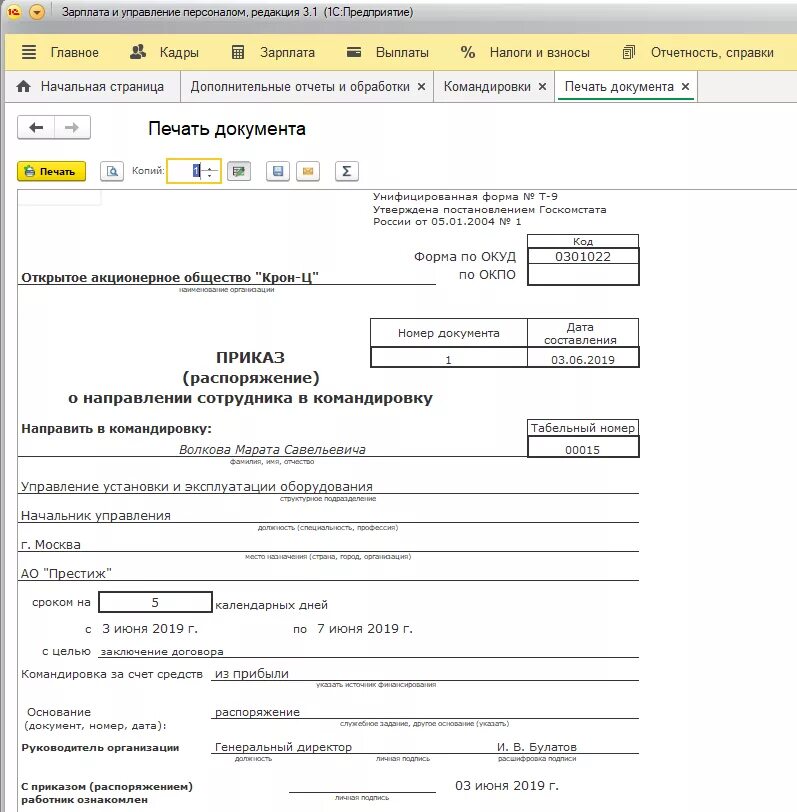The image size is (797, 812).
Task: Click the calendar days cell with 5
Action: point(155,602)
